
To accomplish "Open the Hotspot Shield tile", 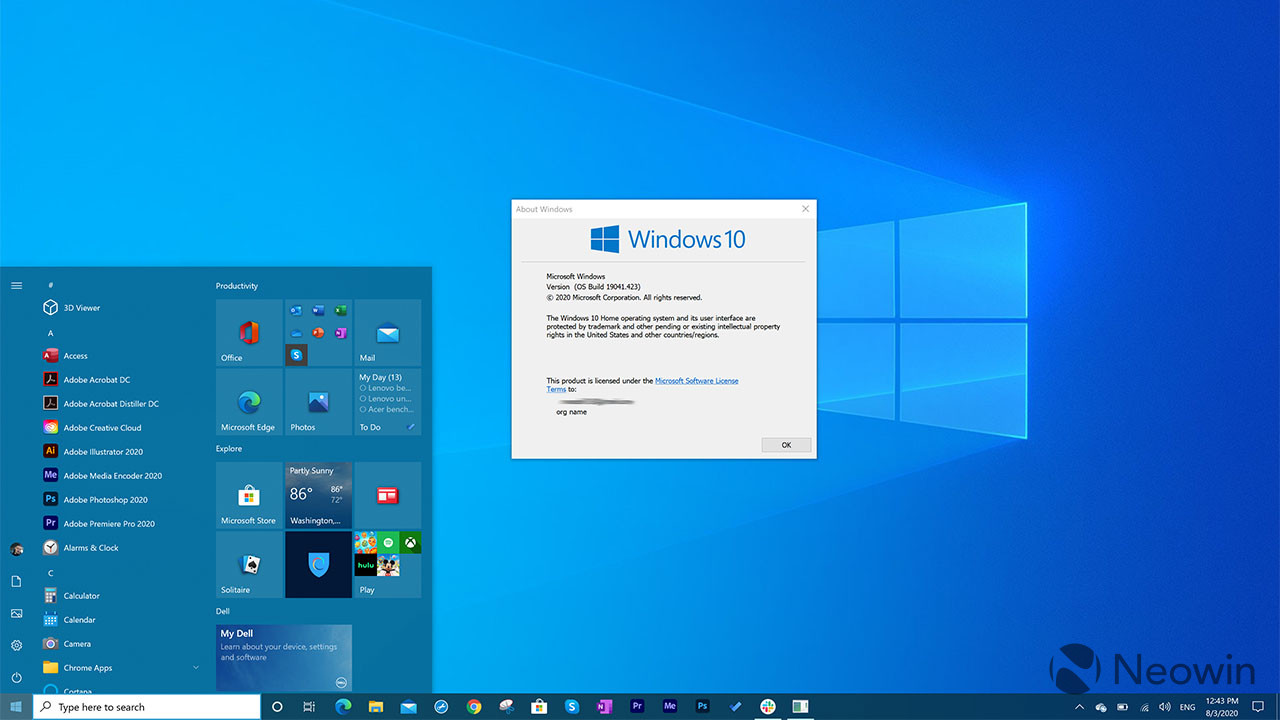I will point(318,564).
